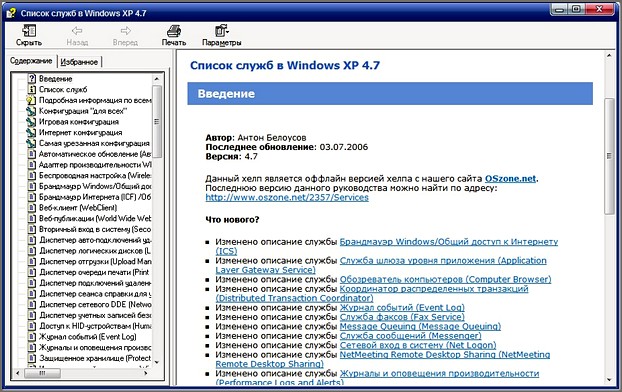Click tree panel scroll-right arrow
The width and height of the screenshot is (622, 392).
click(x=146, y=373)
